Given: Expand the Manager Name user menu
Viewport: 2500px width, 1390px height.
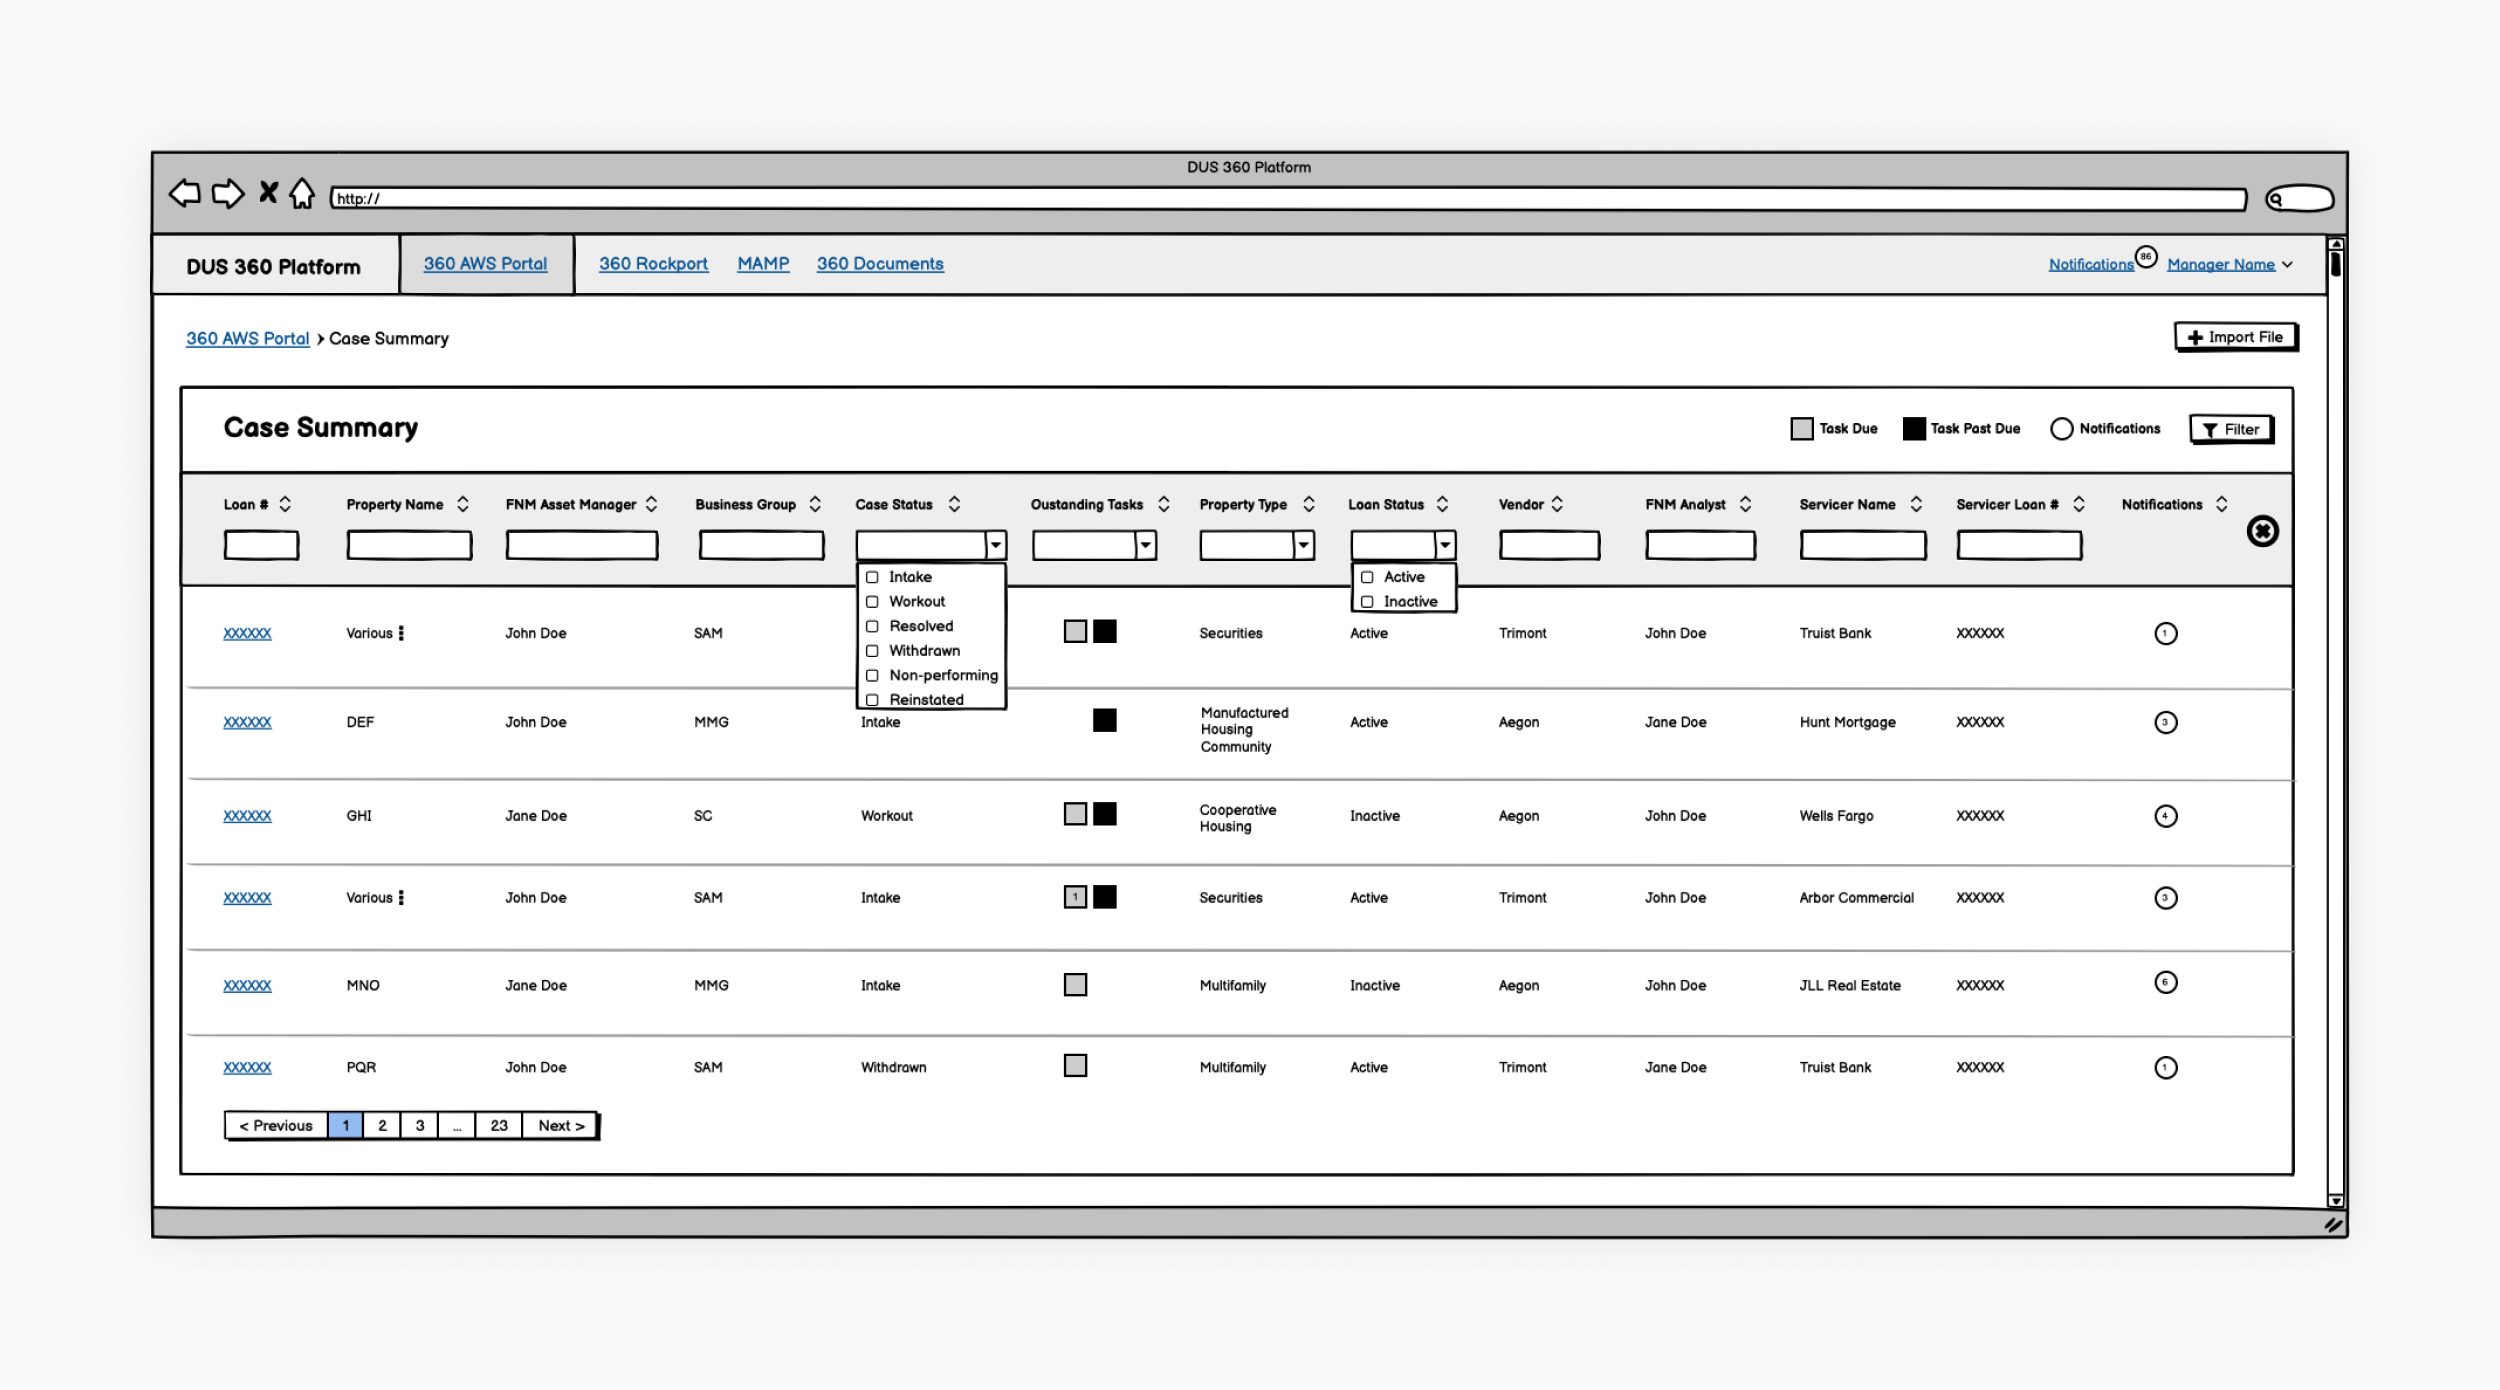Looking at the screenshot, I should [2287, 265].
